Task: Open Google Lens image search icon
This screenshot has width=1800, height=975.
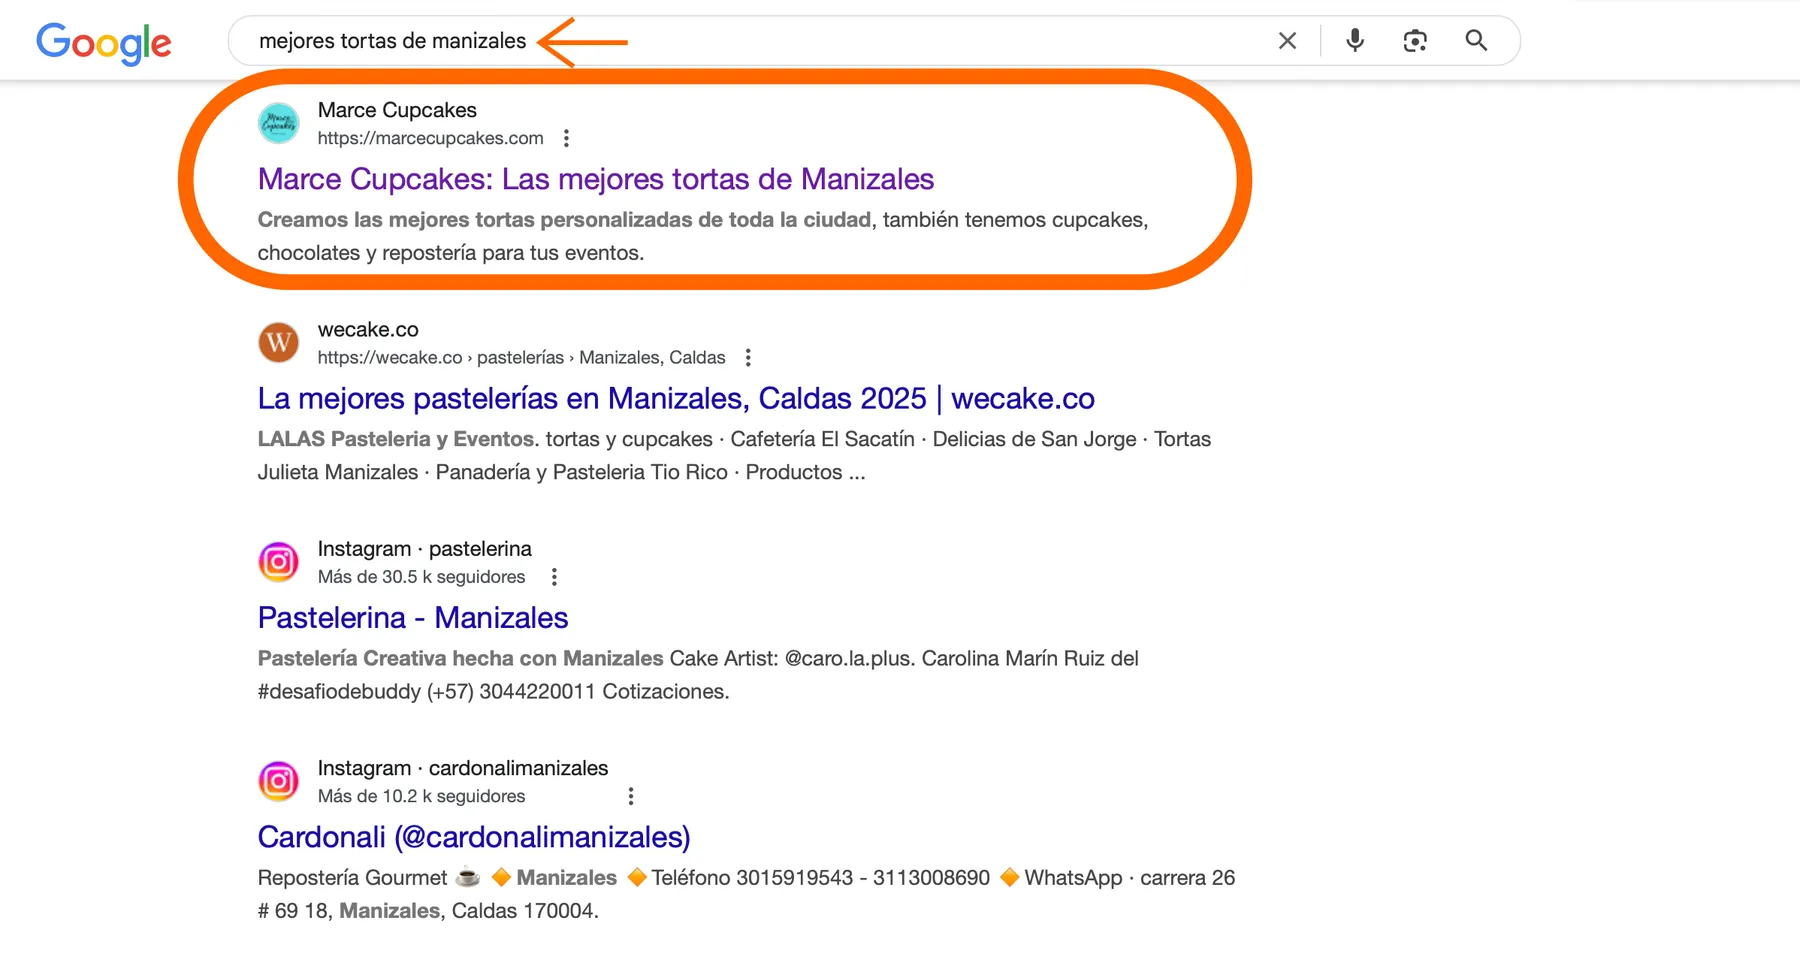Action: tap(1415, 41)
